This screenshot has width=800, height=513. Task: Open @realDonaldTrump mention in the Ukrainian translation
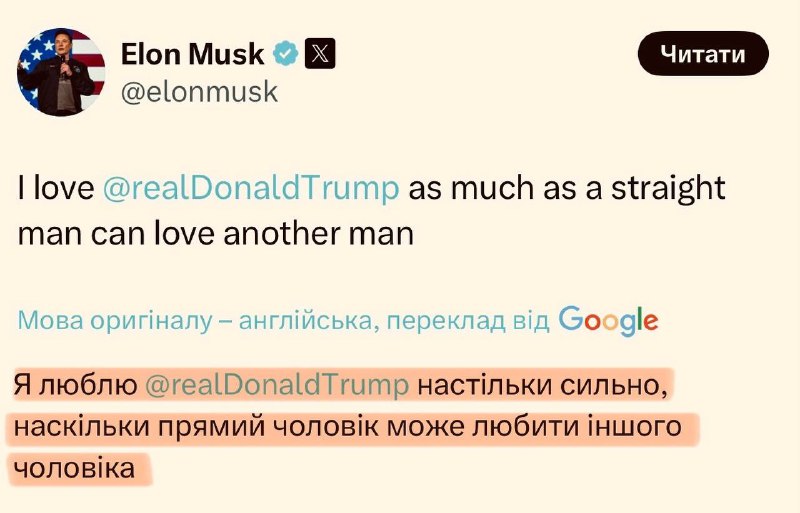click(277, 385)
